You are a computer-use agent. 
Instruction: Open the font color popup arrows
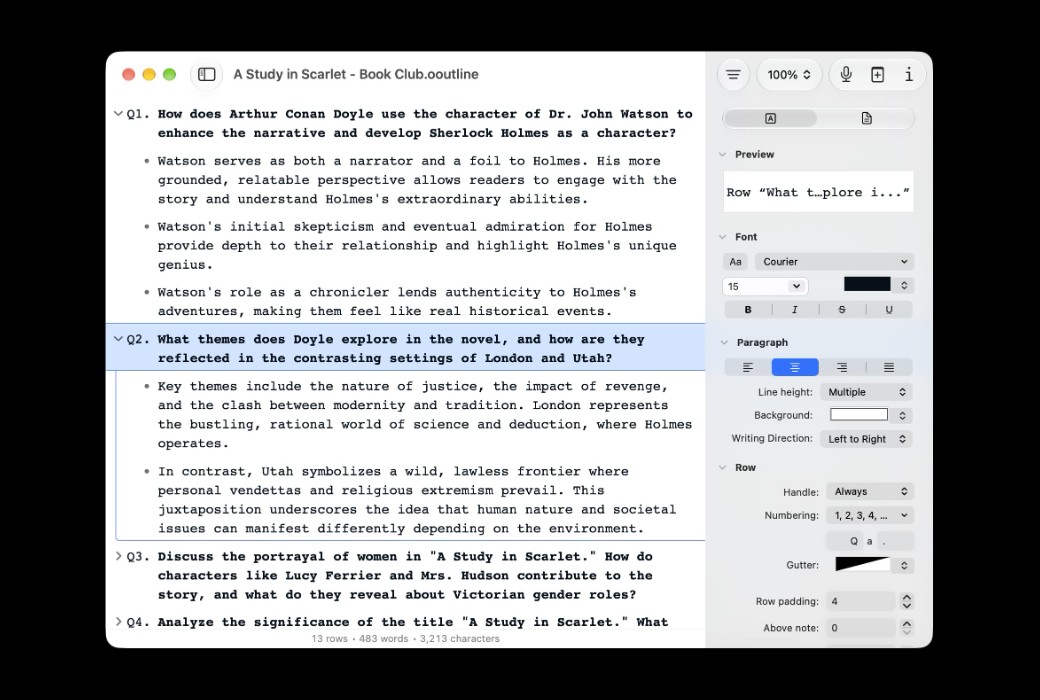[903, 285]
